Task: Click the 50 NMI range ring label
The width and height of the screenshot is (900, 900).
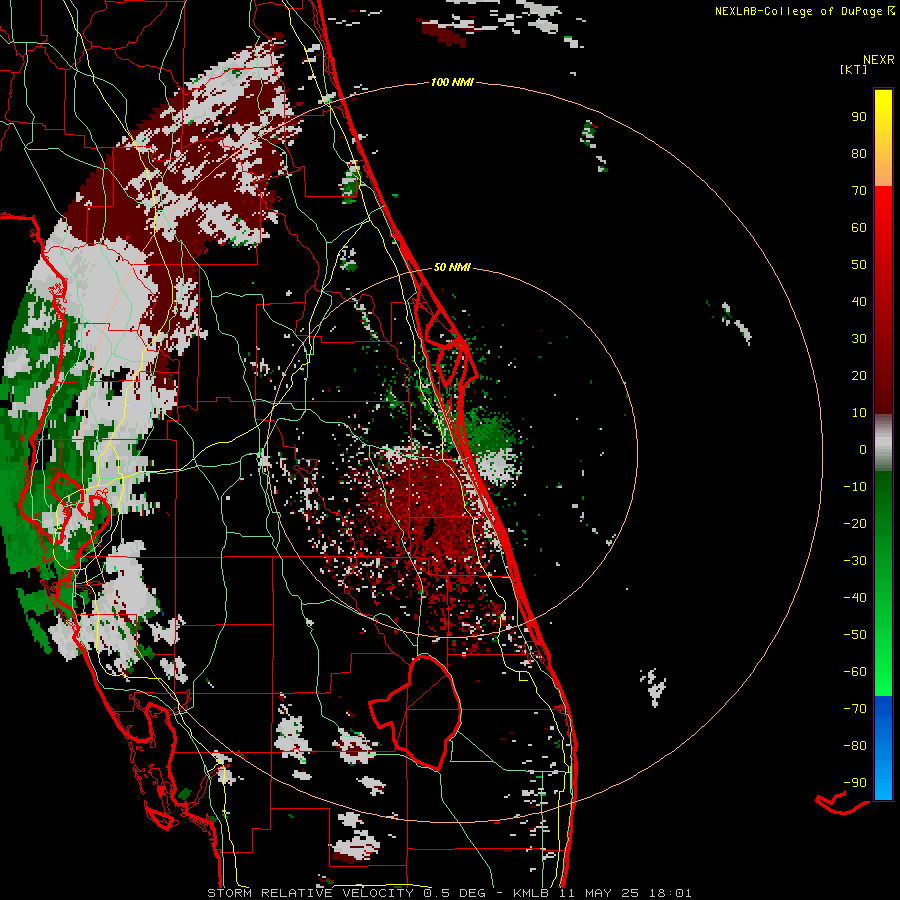Action: (x=452, y=267)
